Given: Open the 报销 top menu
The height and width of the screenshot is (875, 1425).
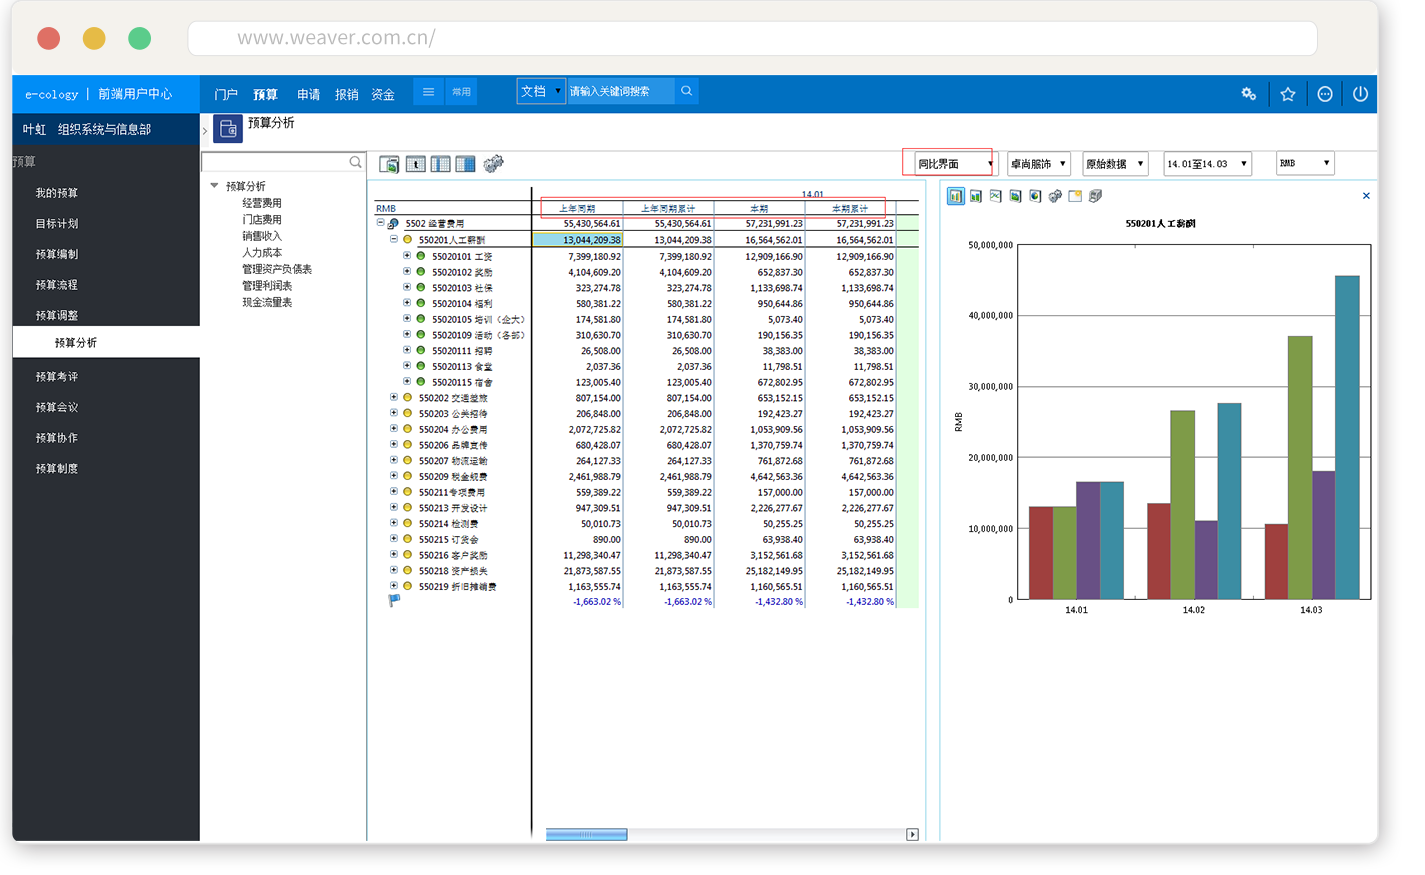Looking at the screenshot, I should pyautogui.click(x=347, y=94).
